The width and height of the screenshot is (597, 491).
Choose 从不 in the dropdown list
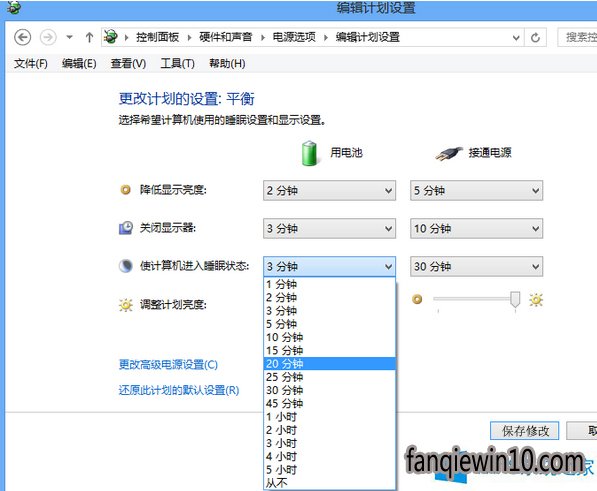(x=330, y=483)
